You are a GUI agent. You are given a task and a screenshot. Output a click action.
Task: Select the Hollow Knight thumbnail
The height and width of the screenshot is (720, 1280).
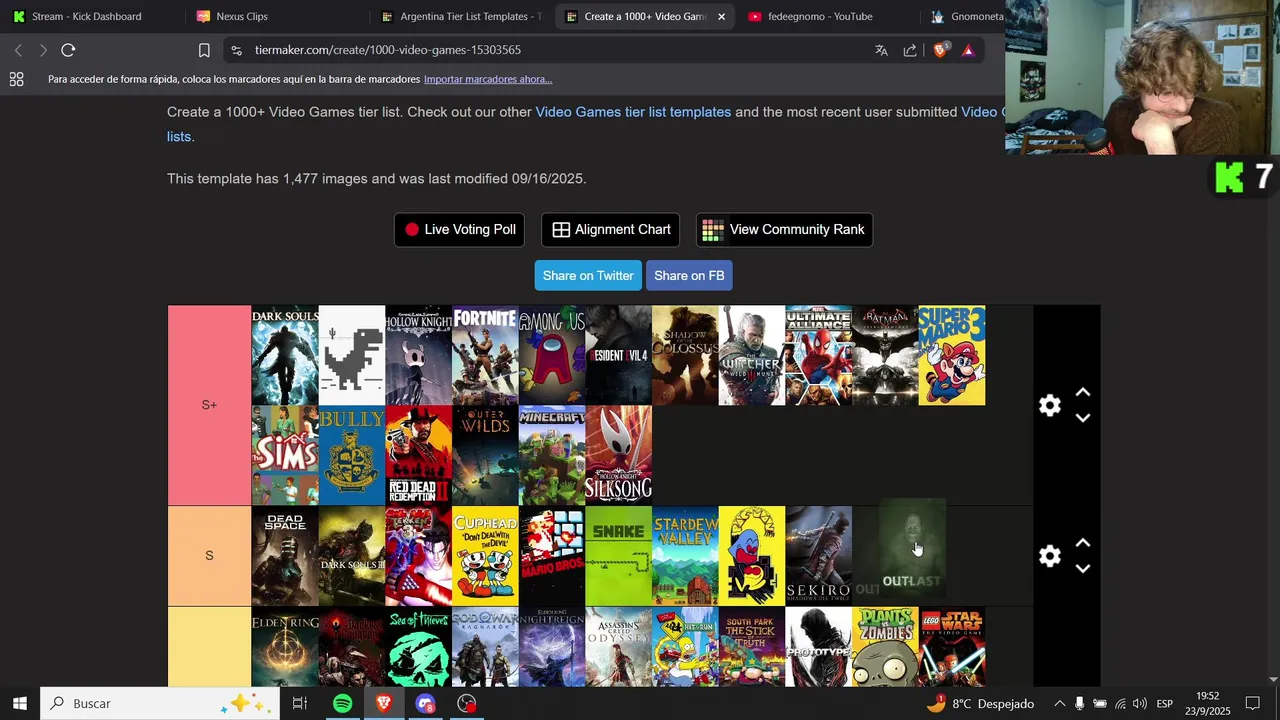point(418,356)
